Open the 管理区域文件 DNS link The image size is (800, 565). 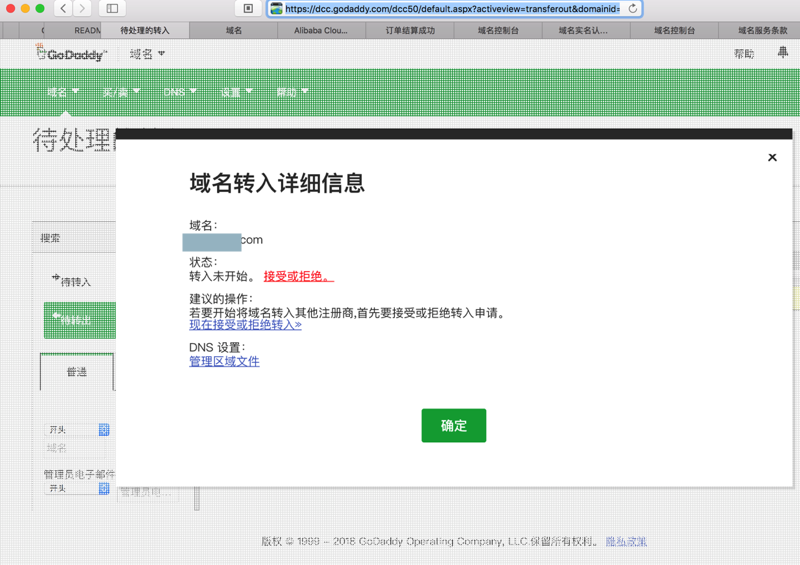(x=224, y=361)
